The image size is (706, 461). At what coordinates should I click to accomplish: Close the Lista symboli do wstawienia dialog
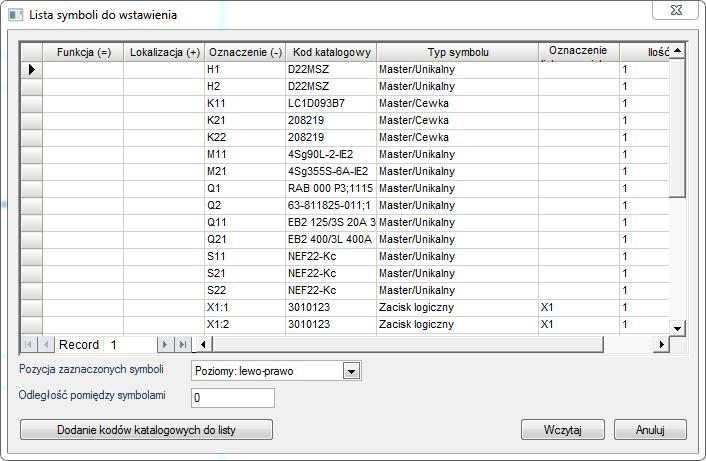676,10
